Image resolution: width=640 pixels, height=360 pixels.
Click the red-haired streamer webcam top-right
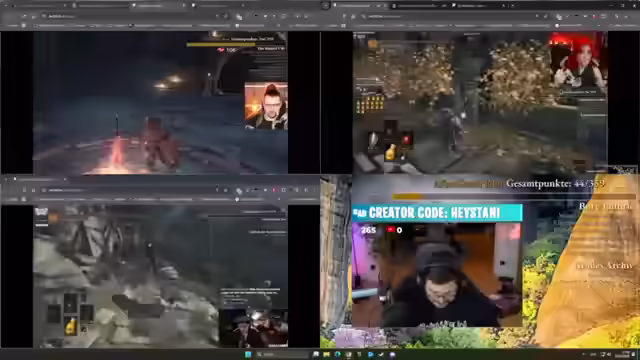(578, 61)
